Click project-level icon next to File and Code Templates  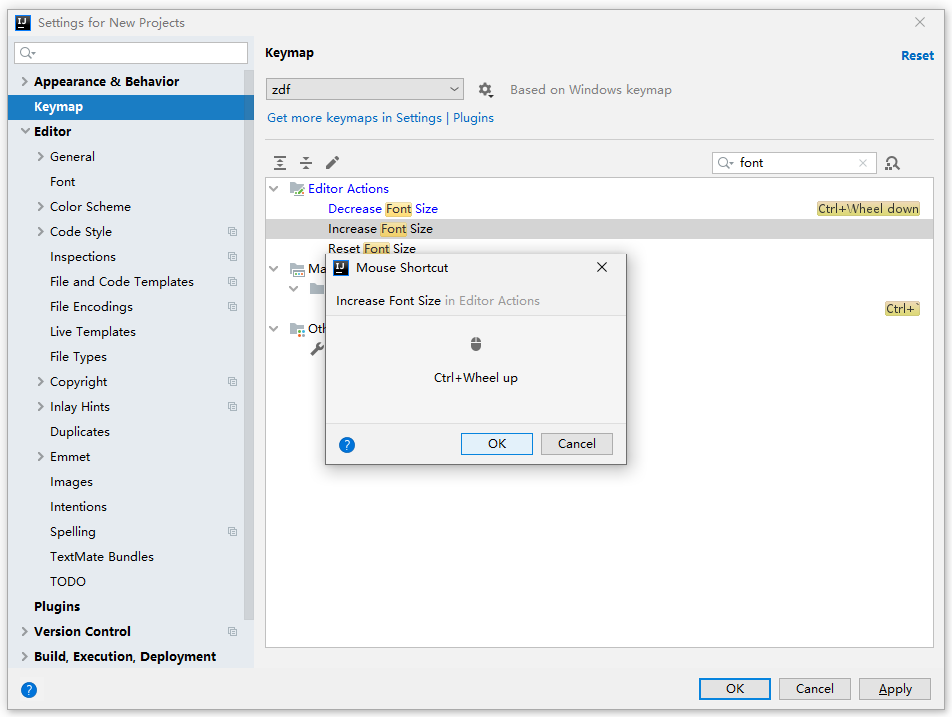tap(233, 281)
